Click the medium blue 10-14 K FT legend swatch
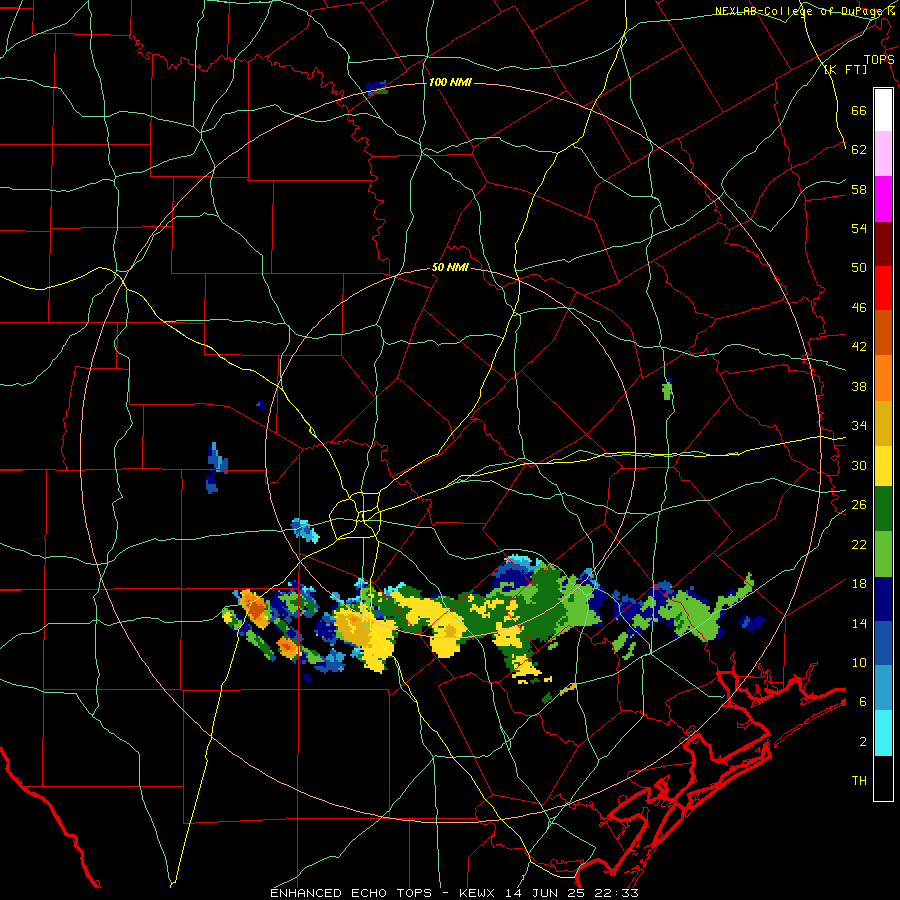The image size is (900, 900). [x=883, y=644]
